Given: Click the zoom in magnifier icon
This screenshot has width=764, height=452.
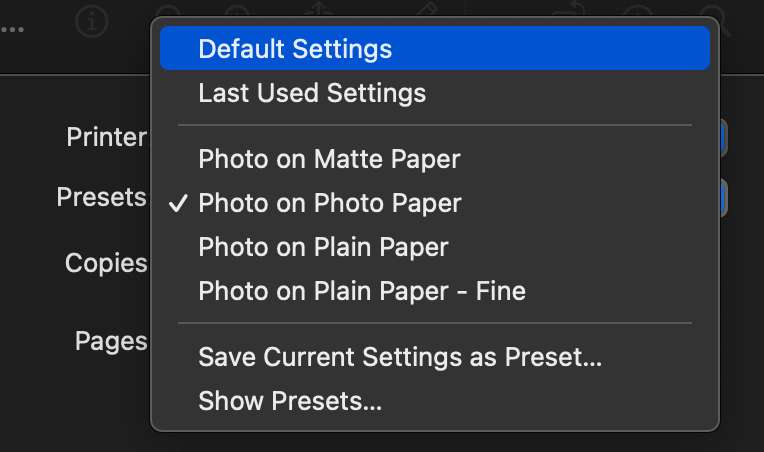Looking at the screenshot, I should 237,11.
